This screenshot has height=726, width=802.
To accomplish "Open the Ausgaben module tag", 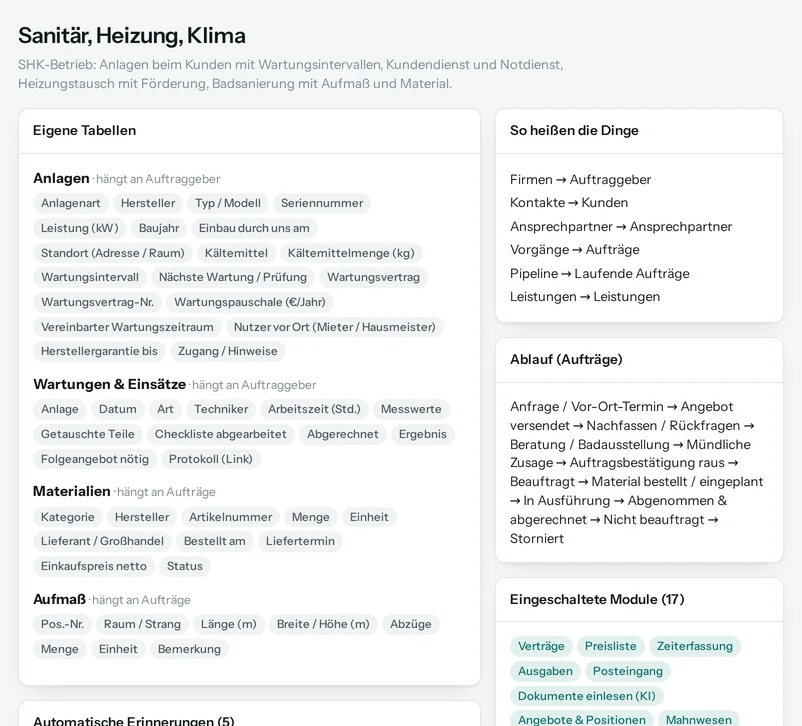I will 545,671.
